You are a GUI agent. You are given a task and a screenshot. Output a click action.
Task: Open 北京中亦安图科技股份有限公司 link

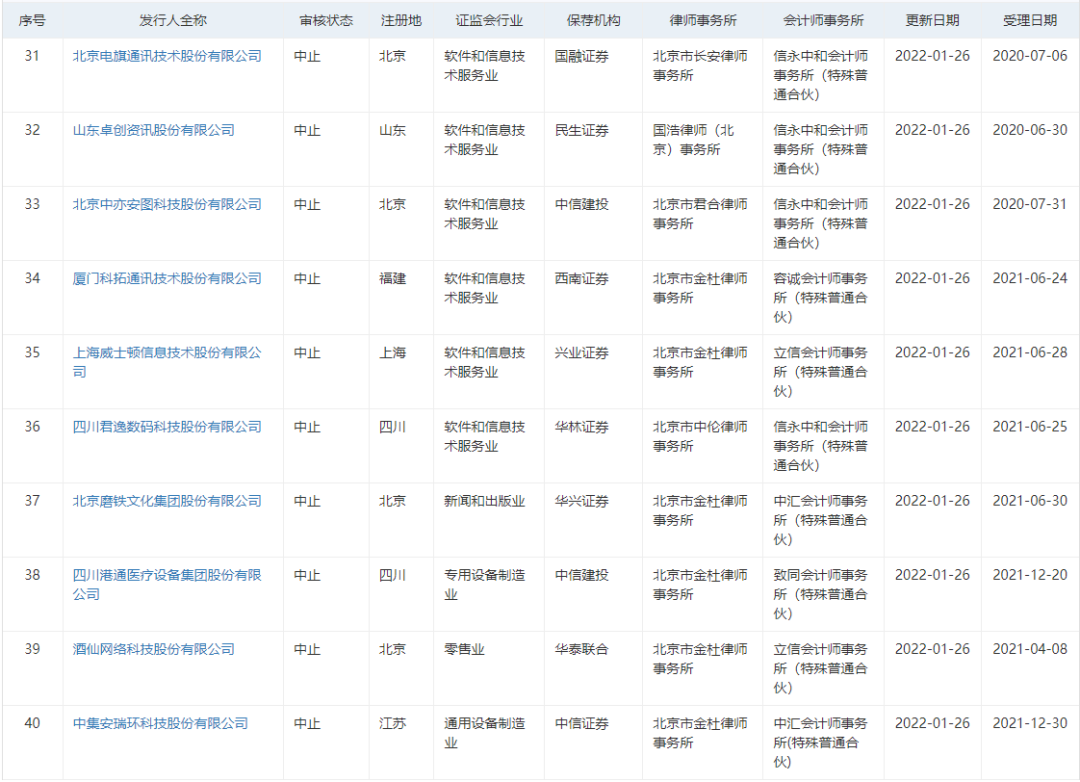click(167, 205)
